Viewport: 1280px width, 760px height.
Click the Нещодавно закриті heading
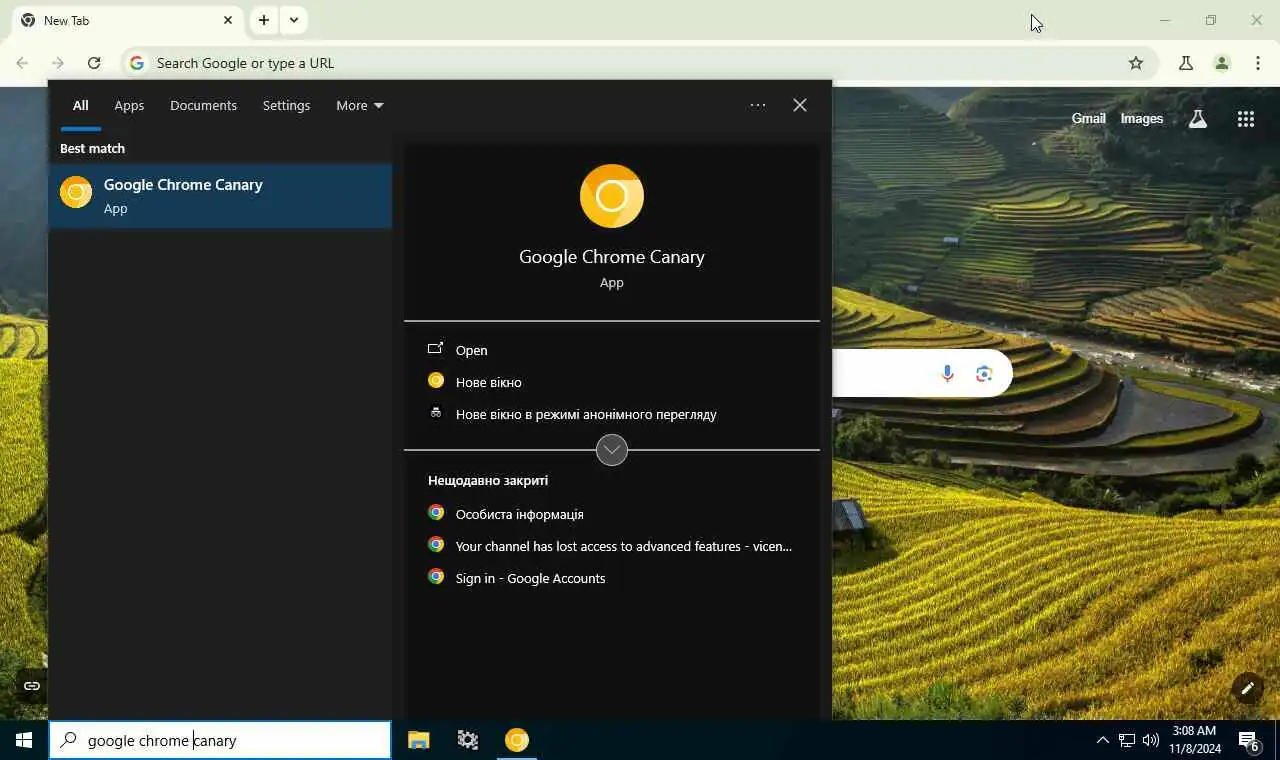pyautogui.click(x=488, y=480)
